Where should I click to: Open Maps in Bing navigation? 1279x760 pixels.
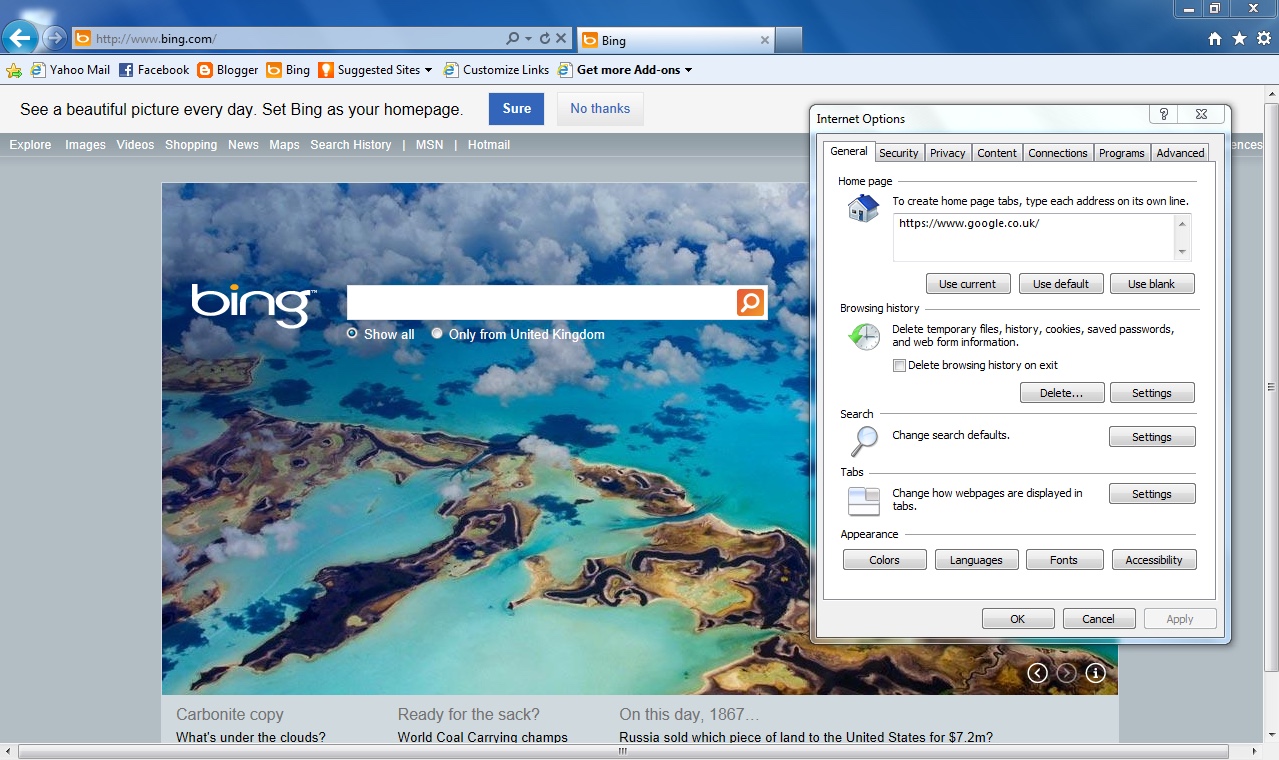pyautogui.click(x=284, y=145)
